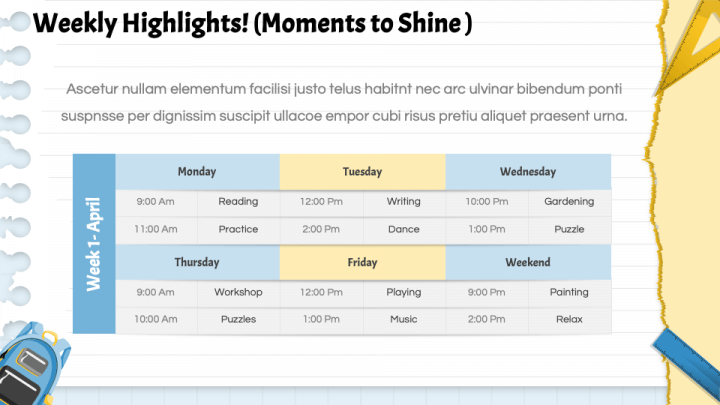The width and height of the screenshot is (720, 405).
Task: Select the Week 1 - April sidebar label
Action: (x=94, y=244)
